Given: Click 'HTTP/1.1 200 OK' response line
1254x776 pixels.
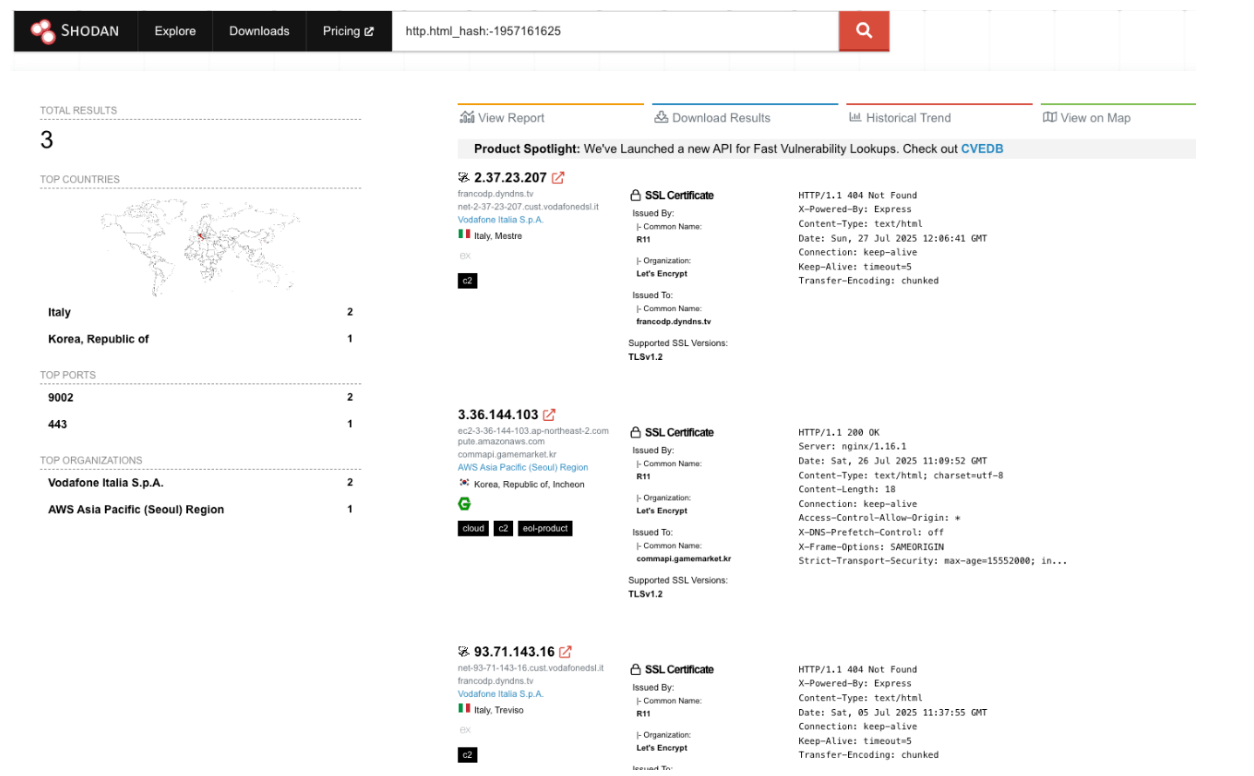Looking at the screenshot, I should pos(839,433).
